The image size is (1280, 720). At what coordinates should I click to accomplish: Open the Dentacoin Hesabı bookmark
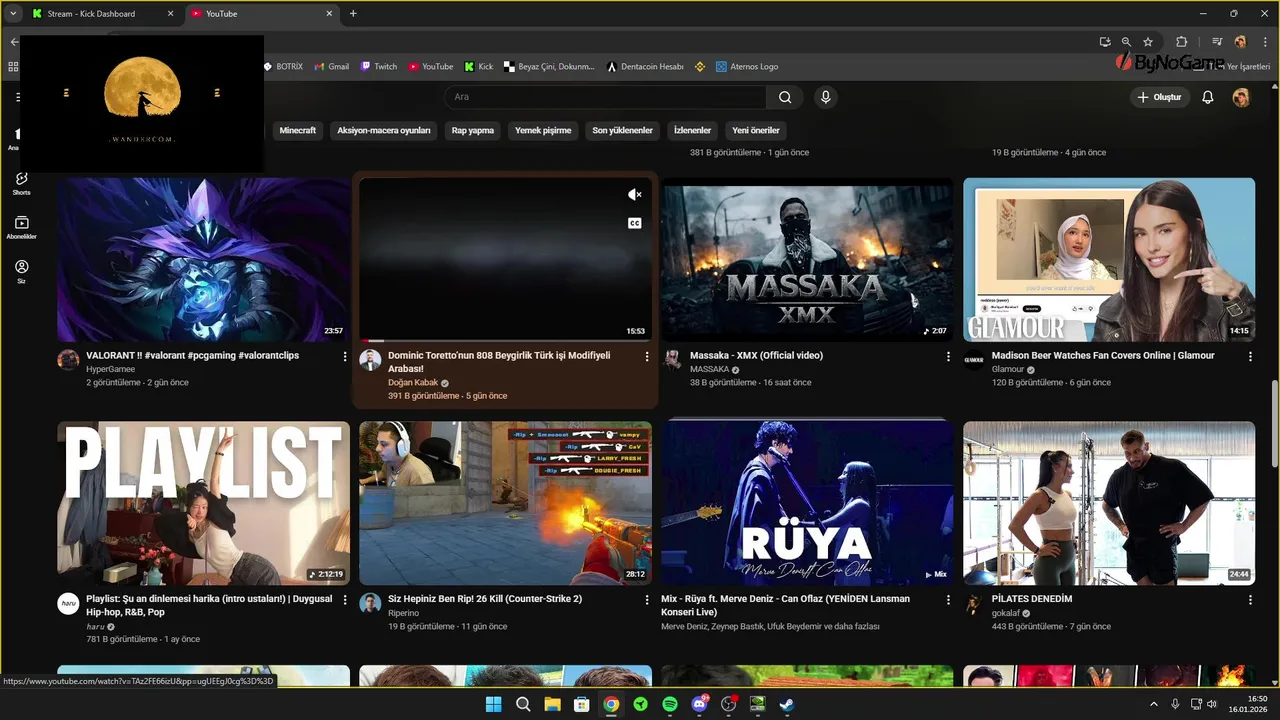click(644, 67)
